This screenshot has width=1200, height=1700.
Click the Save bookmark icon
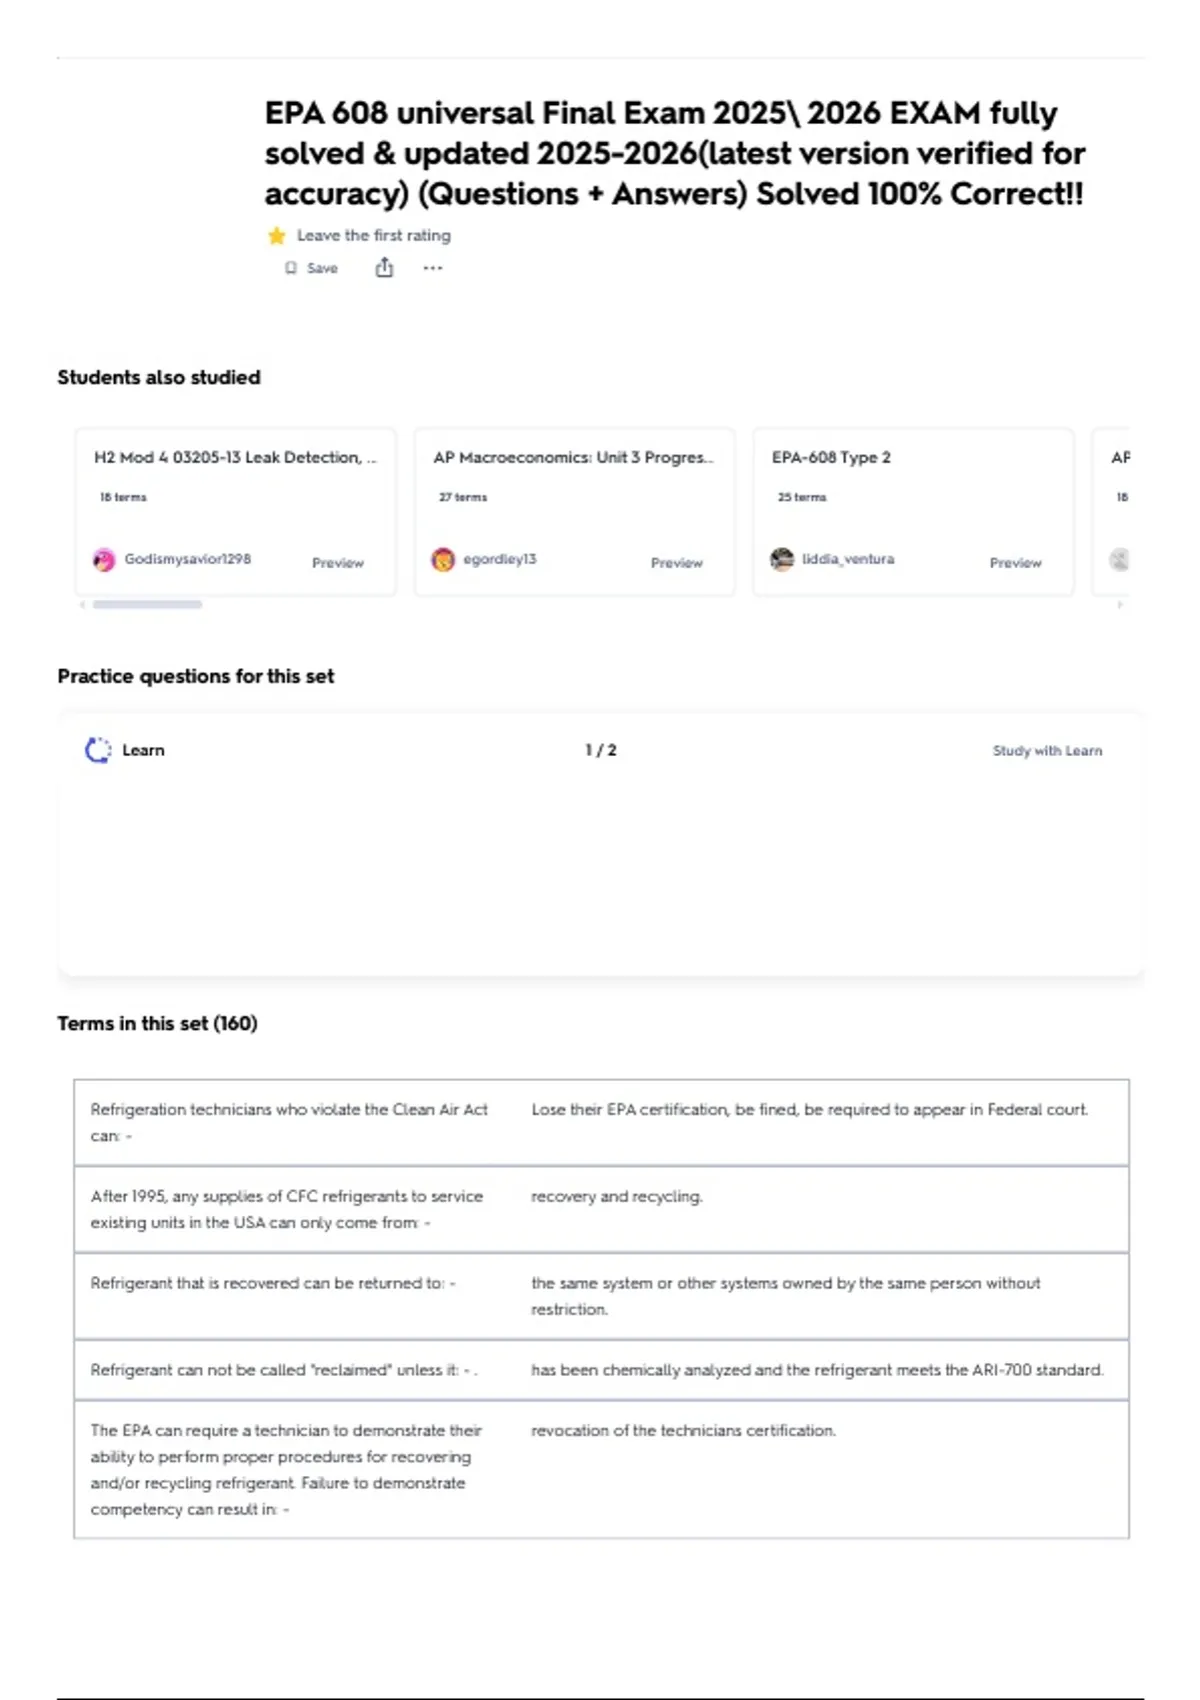pyautogui.click(x=291, y=268)
